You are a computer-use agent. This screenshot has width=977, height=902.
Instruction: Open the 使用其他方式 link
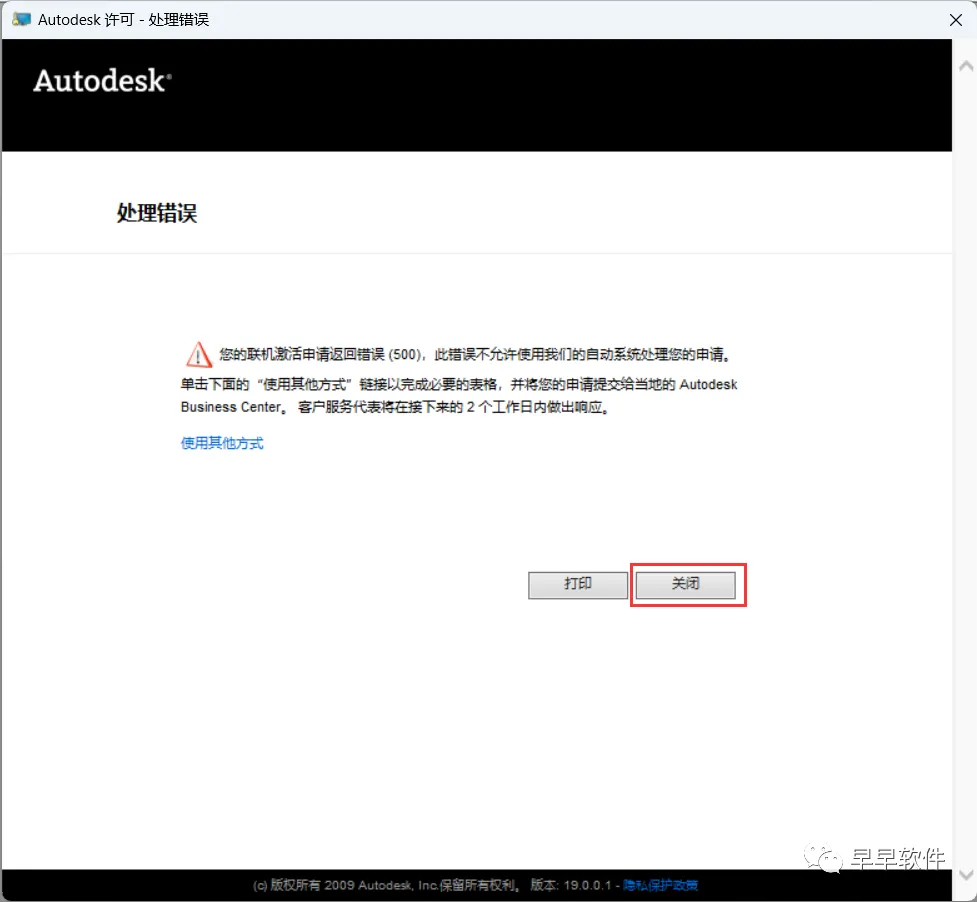222,443
